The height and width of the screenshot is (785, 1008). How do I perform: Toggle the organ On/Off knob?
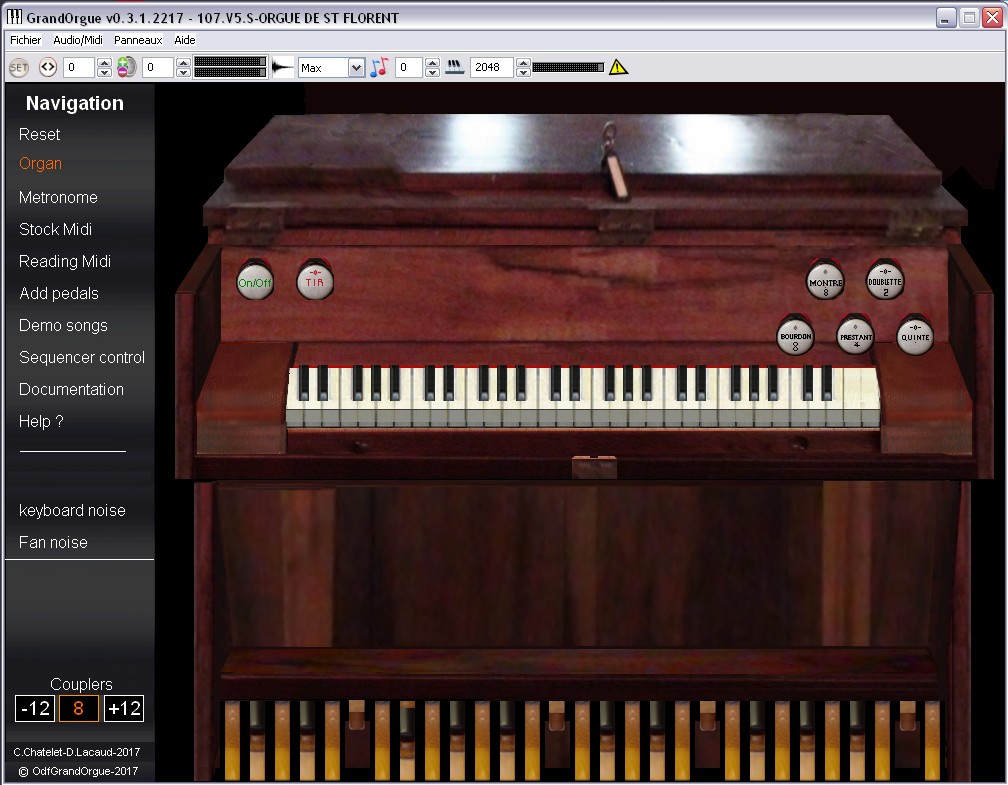[255, 282]
